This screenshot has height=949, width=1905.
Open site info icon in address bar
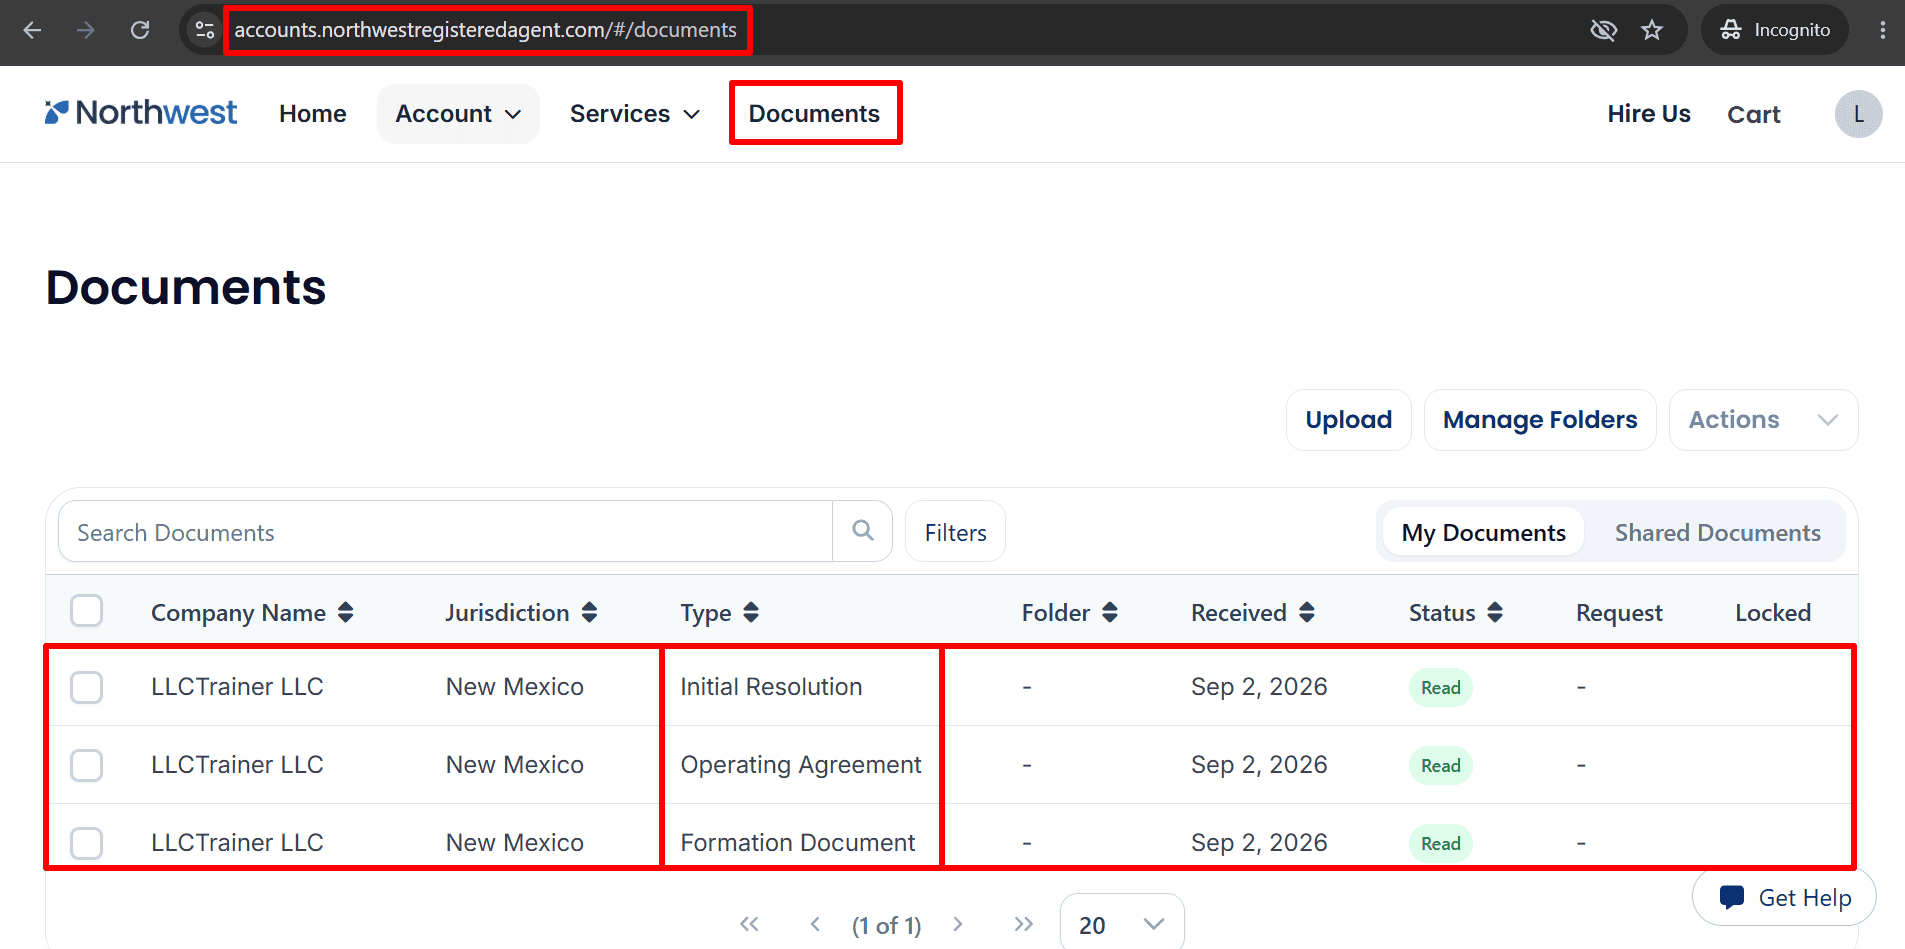[x=205, y=30]
